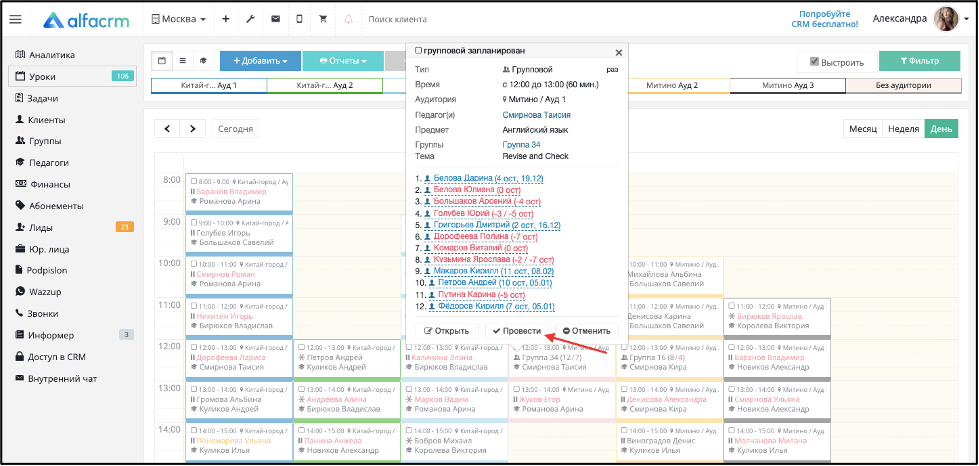Switch to Неделя view tab

tap(903, 129)
